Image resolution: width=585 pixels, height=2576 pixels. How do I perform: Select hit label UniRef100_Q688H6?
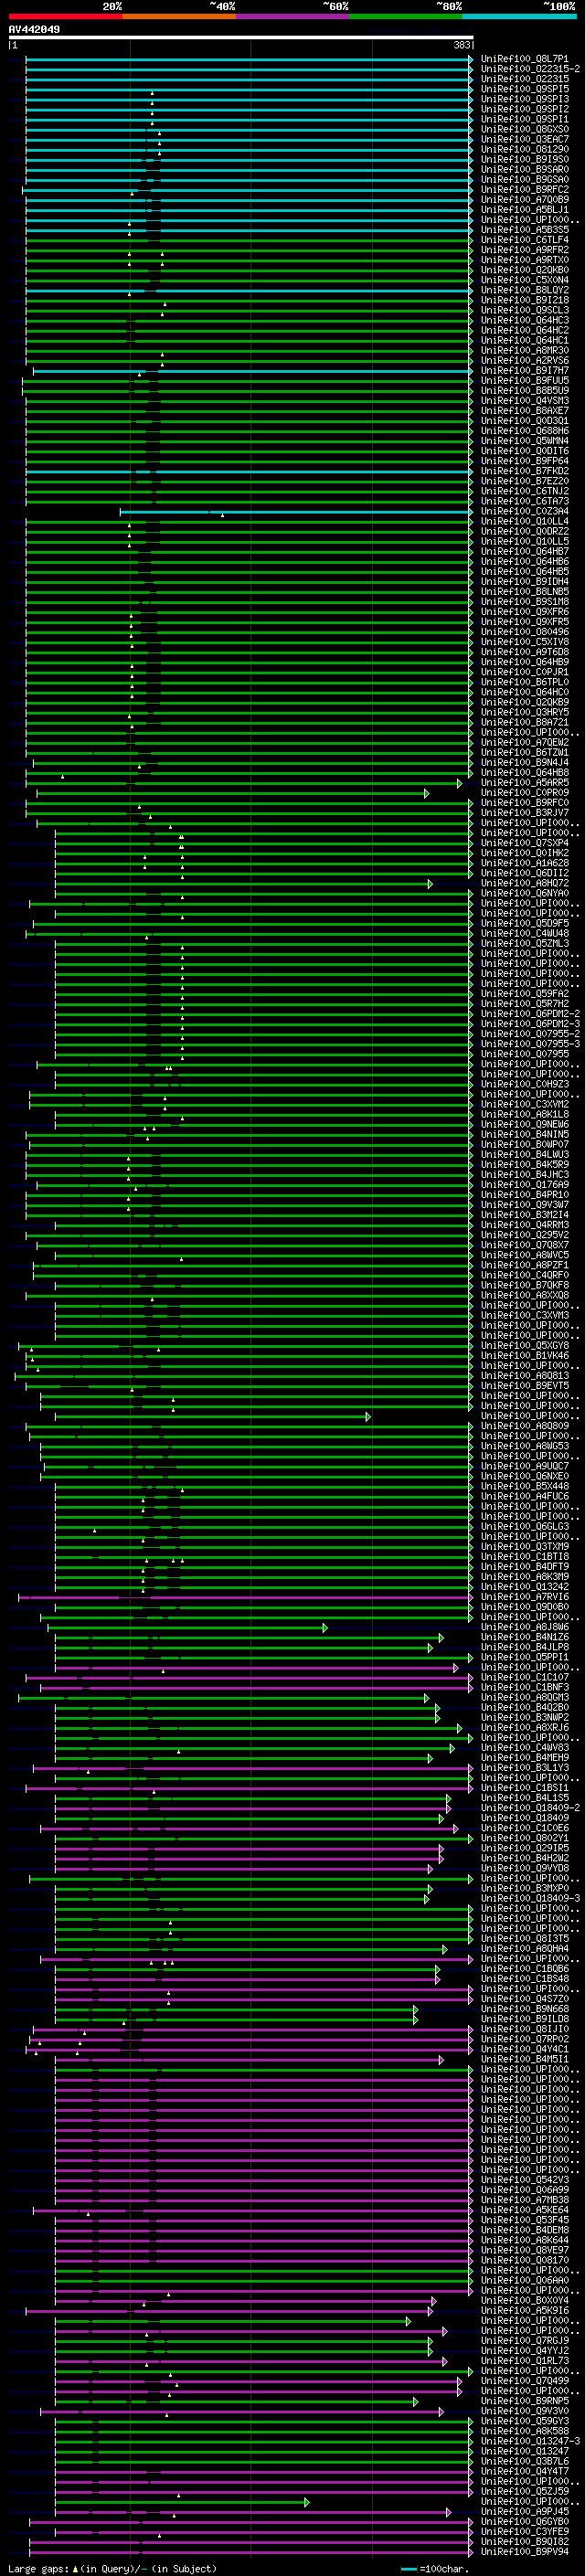(525, 431)
